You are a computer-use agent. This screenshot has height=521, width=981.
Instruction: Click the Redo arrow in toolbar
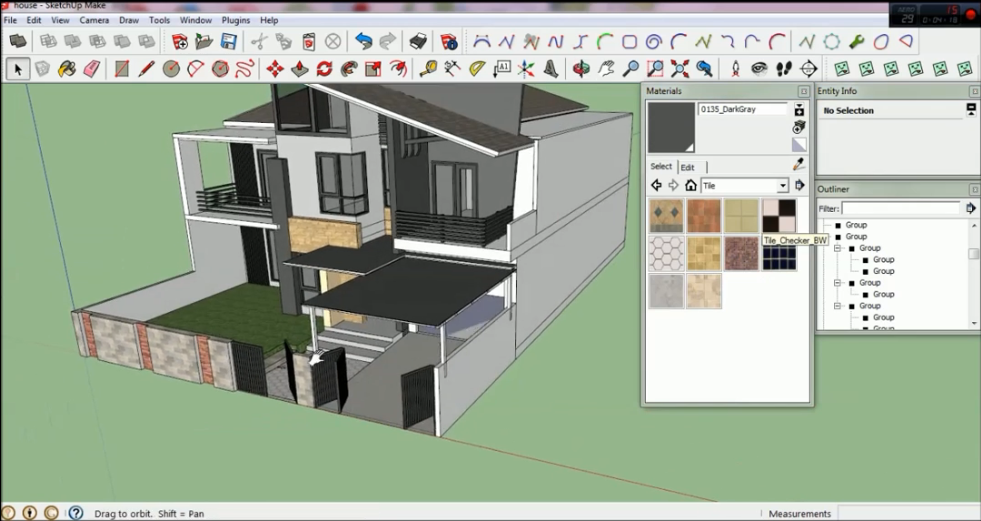[388, 42]
